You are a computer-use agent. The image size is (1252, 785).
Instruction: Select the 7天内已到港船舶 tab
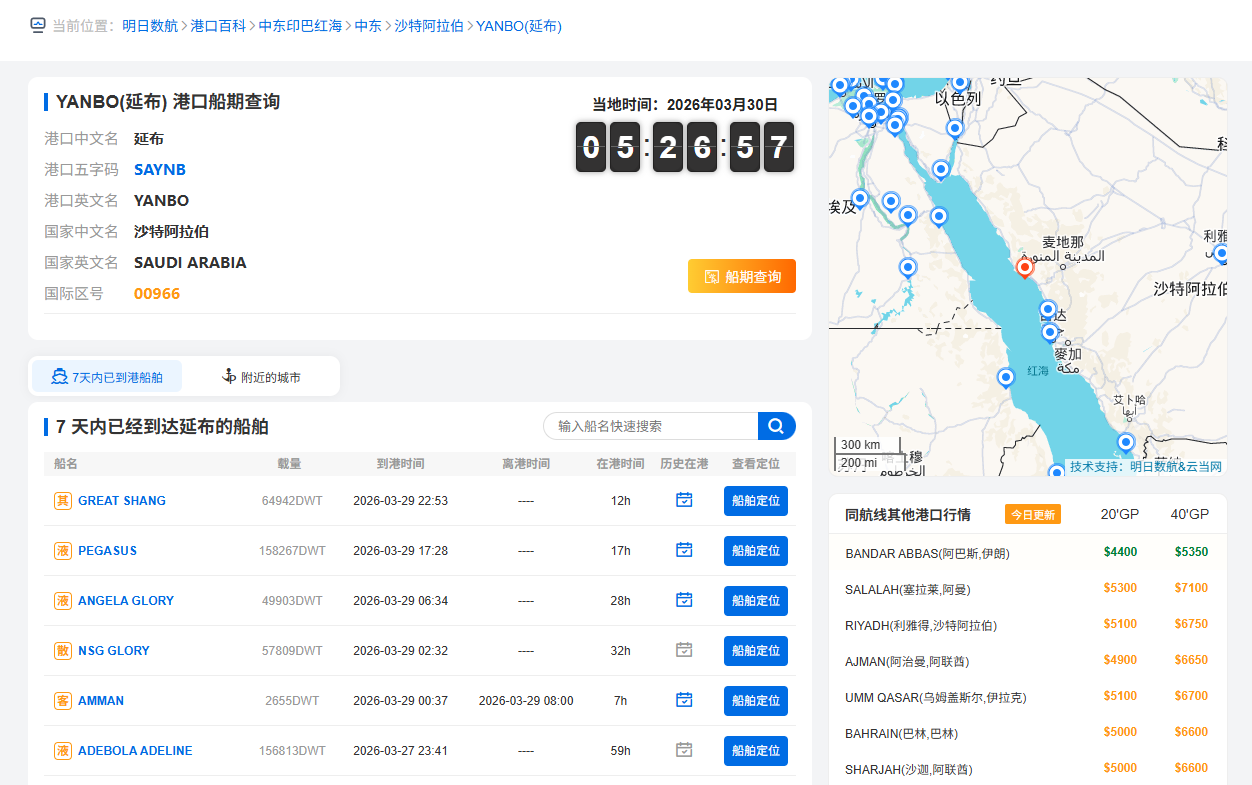pyautogui.click(x=107, y=377)
